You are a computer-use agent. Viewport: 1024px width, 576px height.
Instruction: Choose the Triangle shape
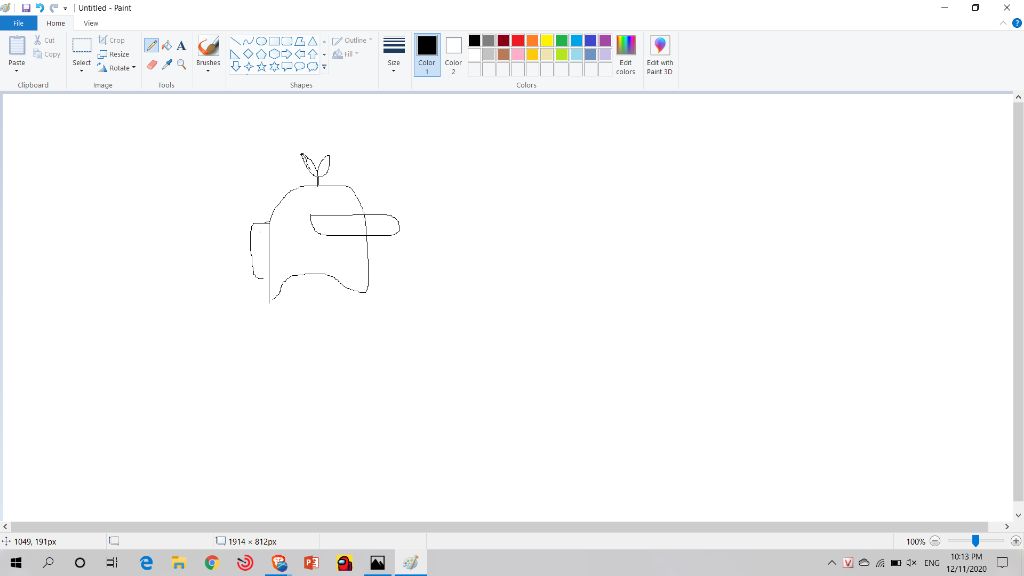(313, 41)
